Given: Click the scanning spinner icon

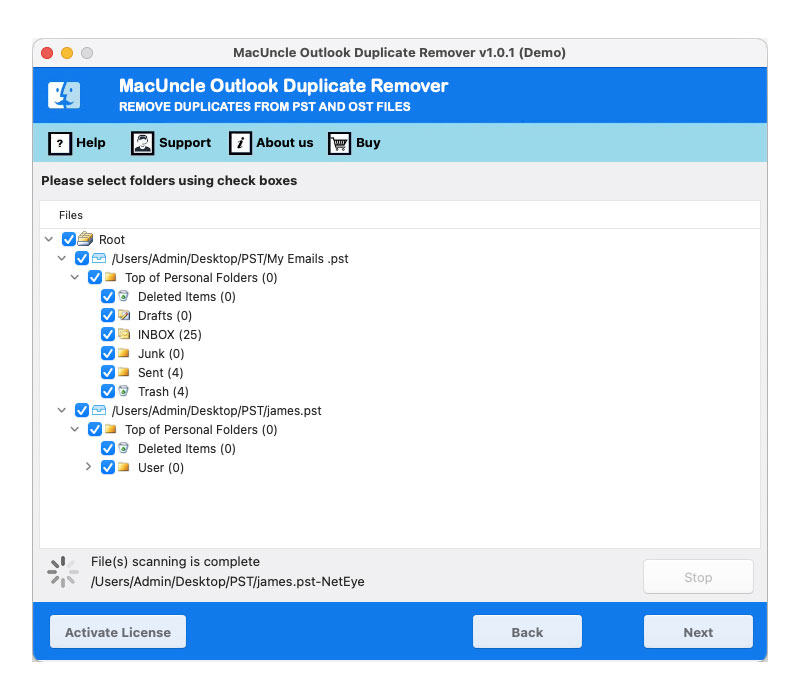Looking at the screenshot, I should 63,571.
